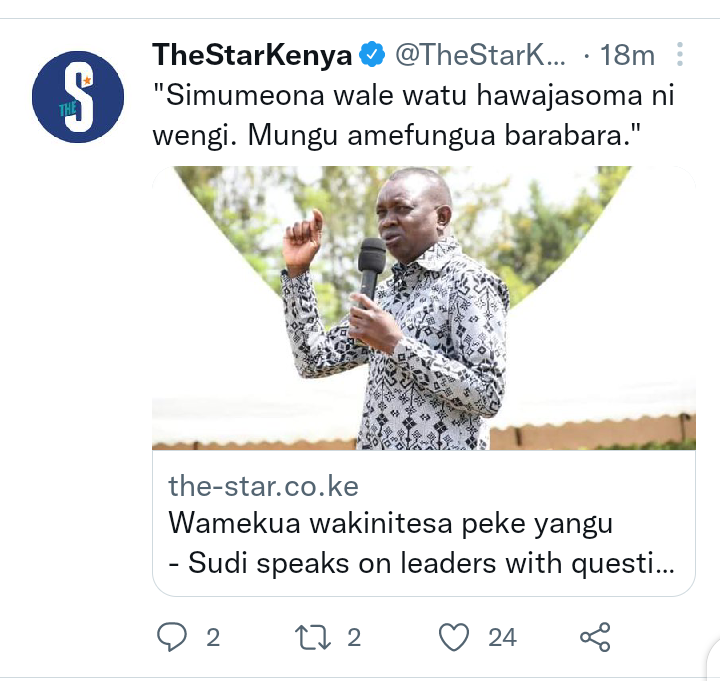Image resolution: width=720 pixels, height=681 pixels.
Task: Share tweet via share icon
Action: [x=595, y=637]
